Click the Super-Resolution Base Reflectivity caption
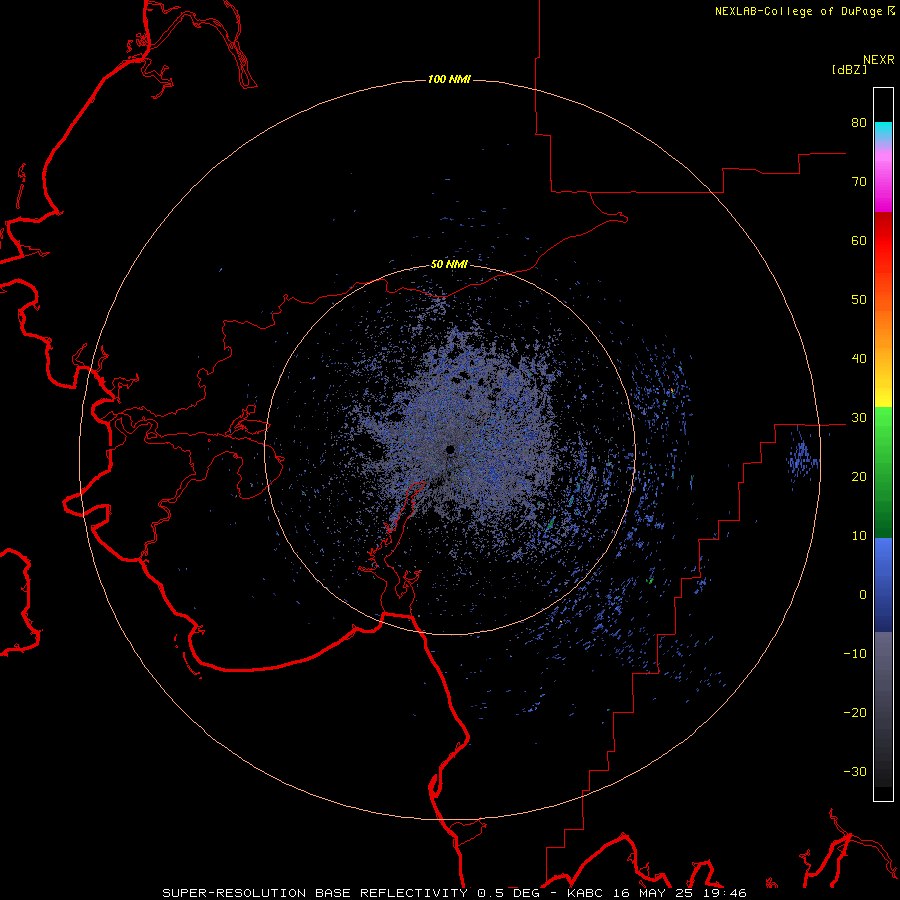Viewport: 900px width, 900px height. tap(454, 893)
